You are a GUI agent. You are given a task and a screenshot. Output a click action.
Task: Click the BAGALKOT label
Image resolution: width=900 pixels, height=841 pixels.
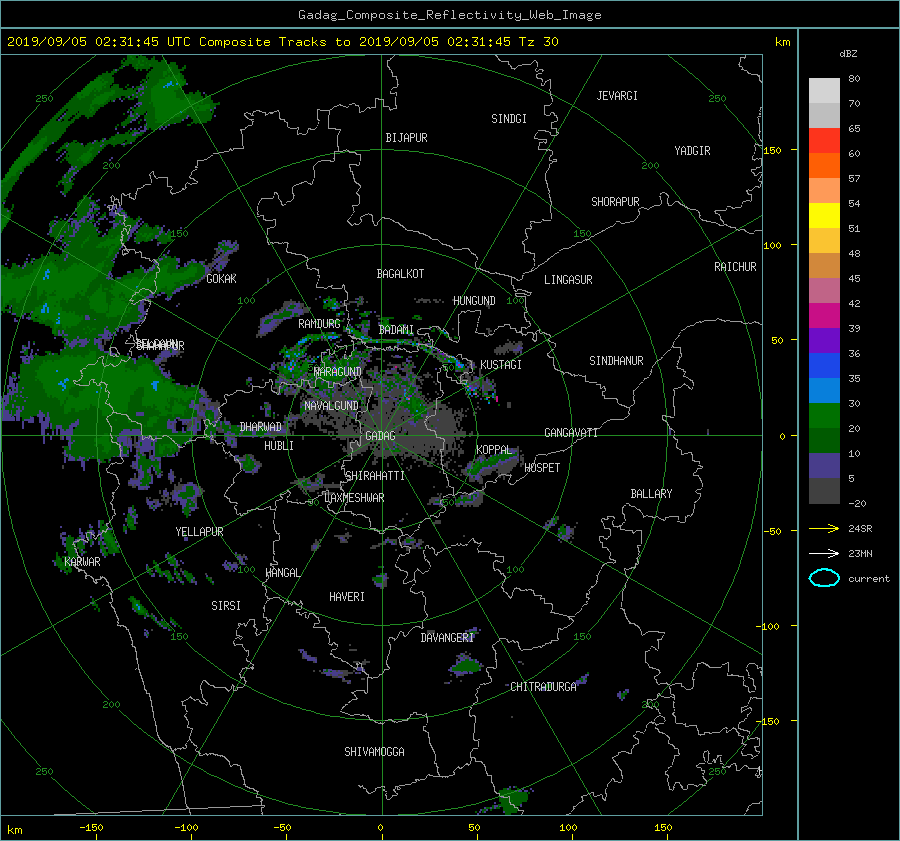click(x=400, y=274)
